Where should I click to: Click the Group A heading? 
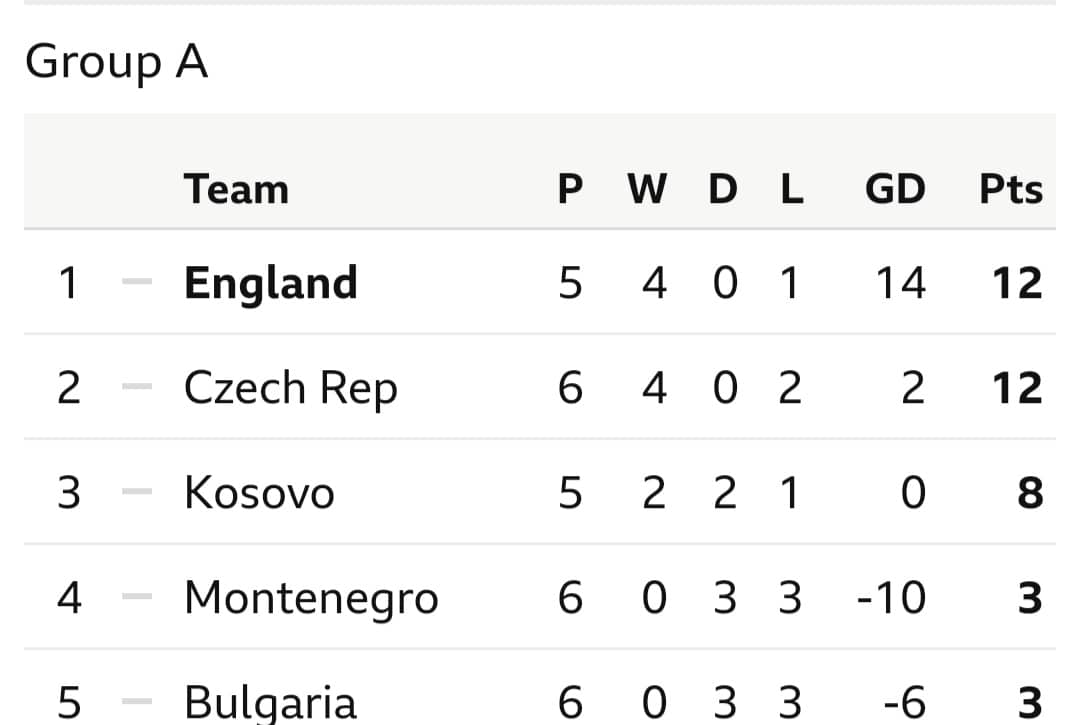pos(116,62)
